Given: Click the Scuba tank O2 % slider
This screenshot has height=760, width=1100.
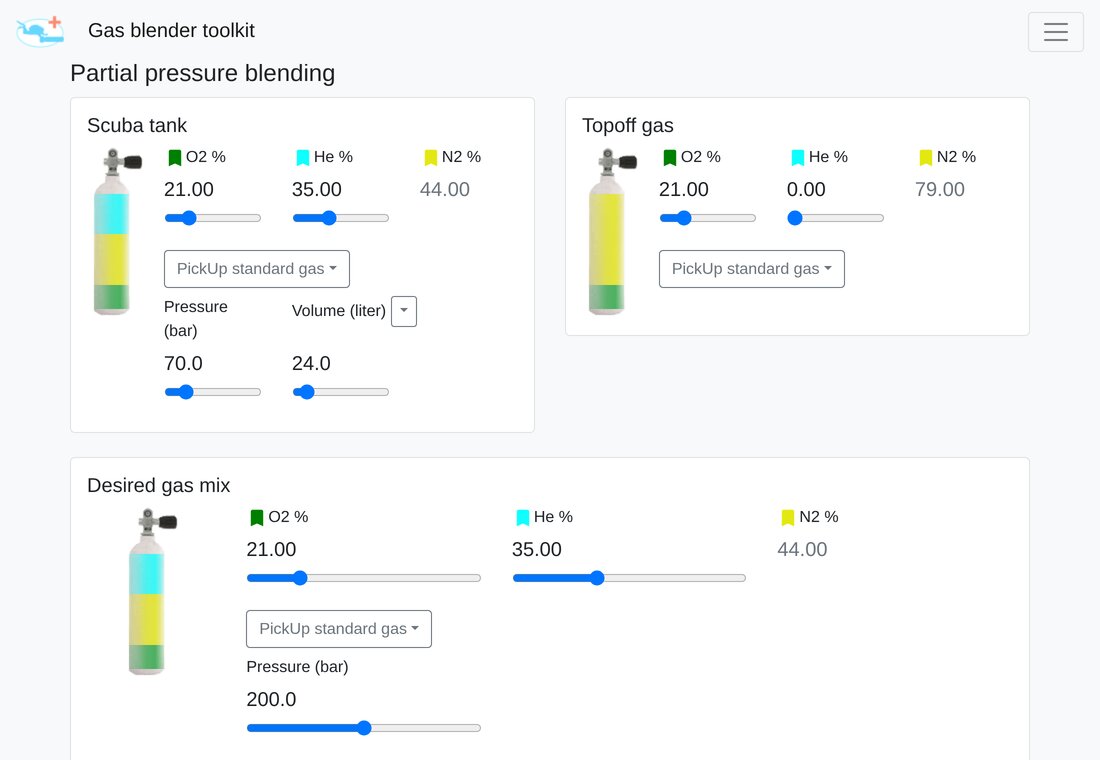Looking at the screenshot, I should point(213,218).
